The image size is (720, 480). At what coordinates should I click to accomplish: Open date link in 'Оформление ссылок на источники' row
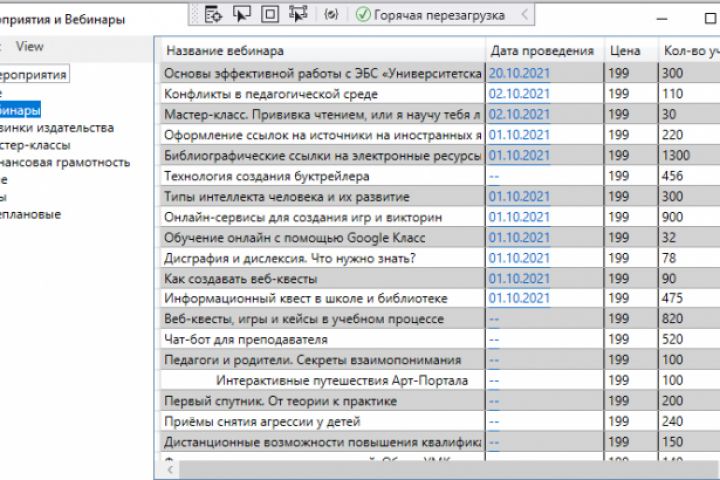click(519, 135)
